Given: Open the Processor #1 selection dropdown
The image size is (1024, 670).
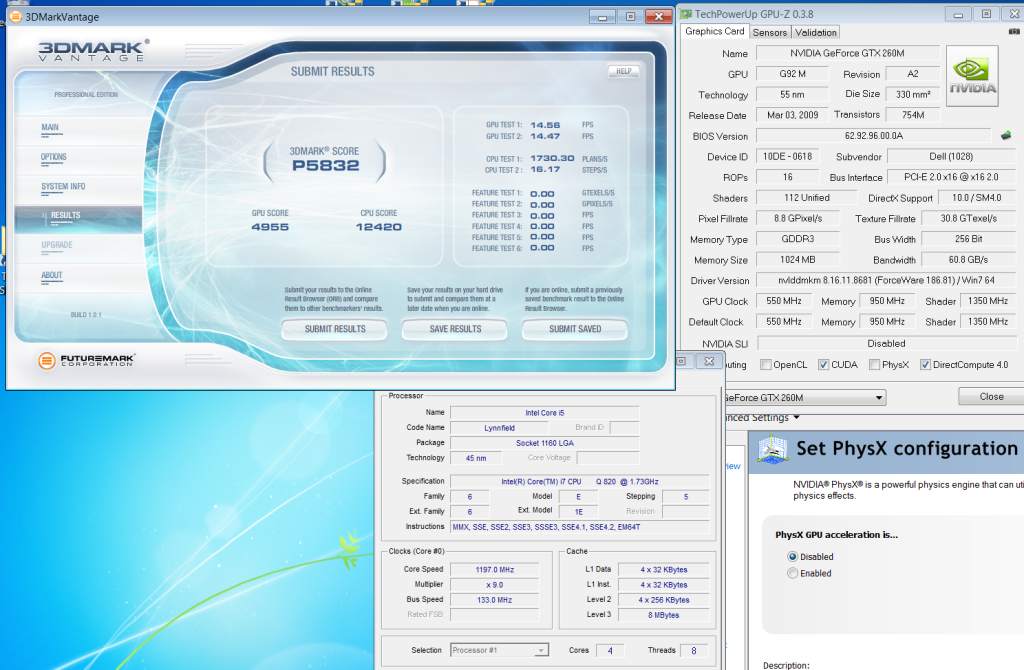Looking at the screenshot, I should pyautogui.click(x=500, y=650).
